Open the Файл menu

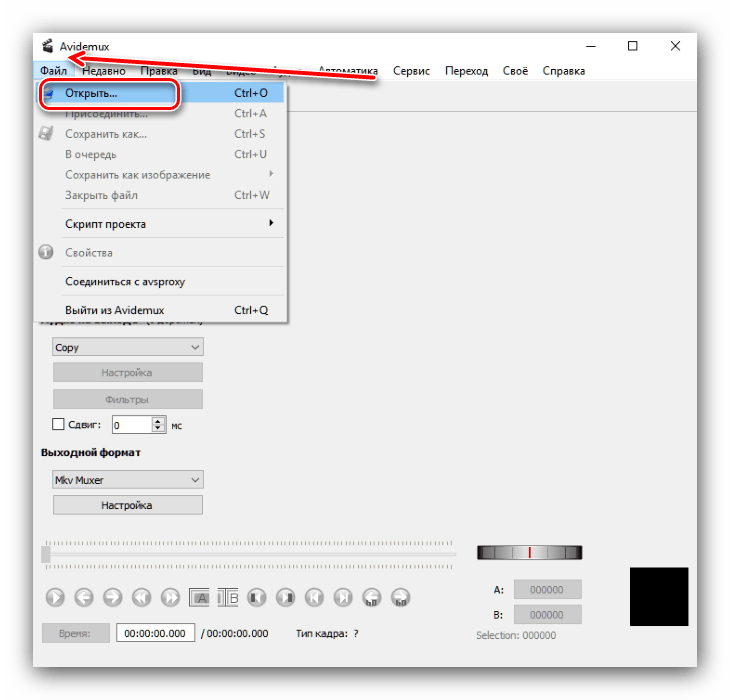click(54, 71)
